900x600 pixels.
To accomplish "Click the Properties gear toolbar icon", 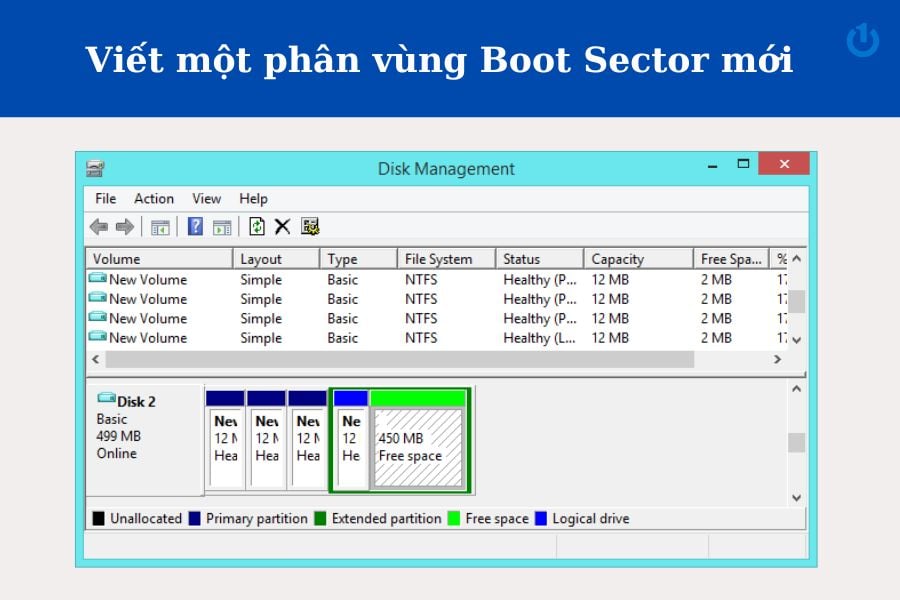I will (311, 226).
